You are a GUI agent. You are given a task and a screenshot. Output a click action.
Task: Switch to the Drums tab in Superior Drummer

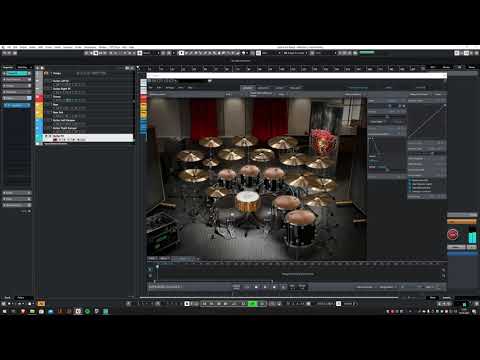247,88
